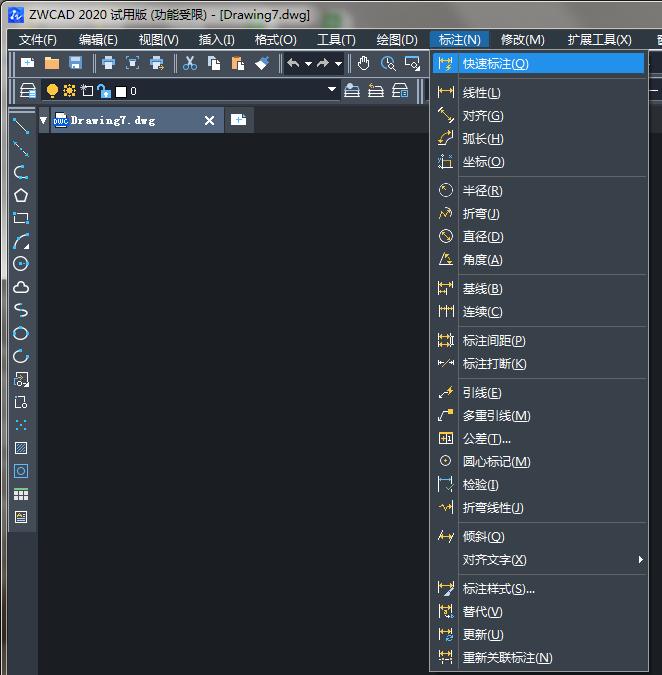Open the 修改(M) menu
Image resolution: width=662 pixels, height=675 pixels.
[522, 40]
